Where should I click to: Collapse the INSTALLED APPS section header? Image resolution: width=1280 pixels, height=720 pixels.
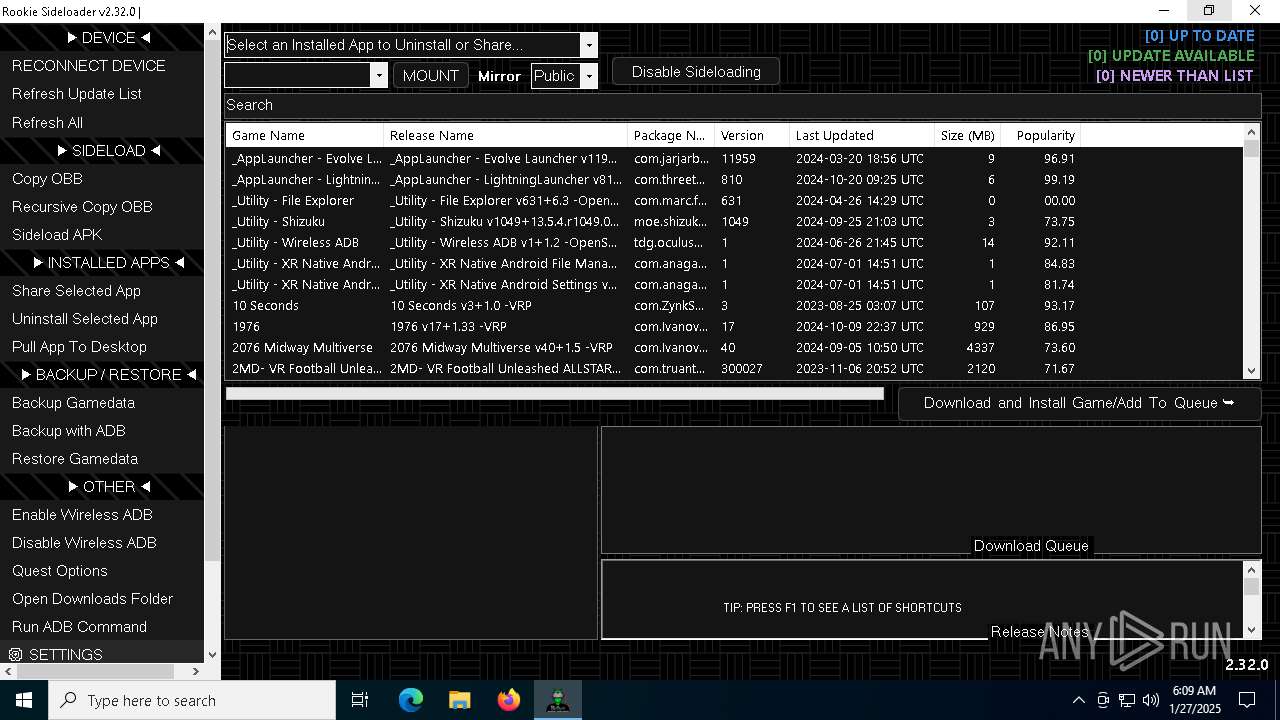[108, 262]
